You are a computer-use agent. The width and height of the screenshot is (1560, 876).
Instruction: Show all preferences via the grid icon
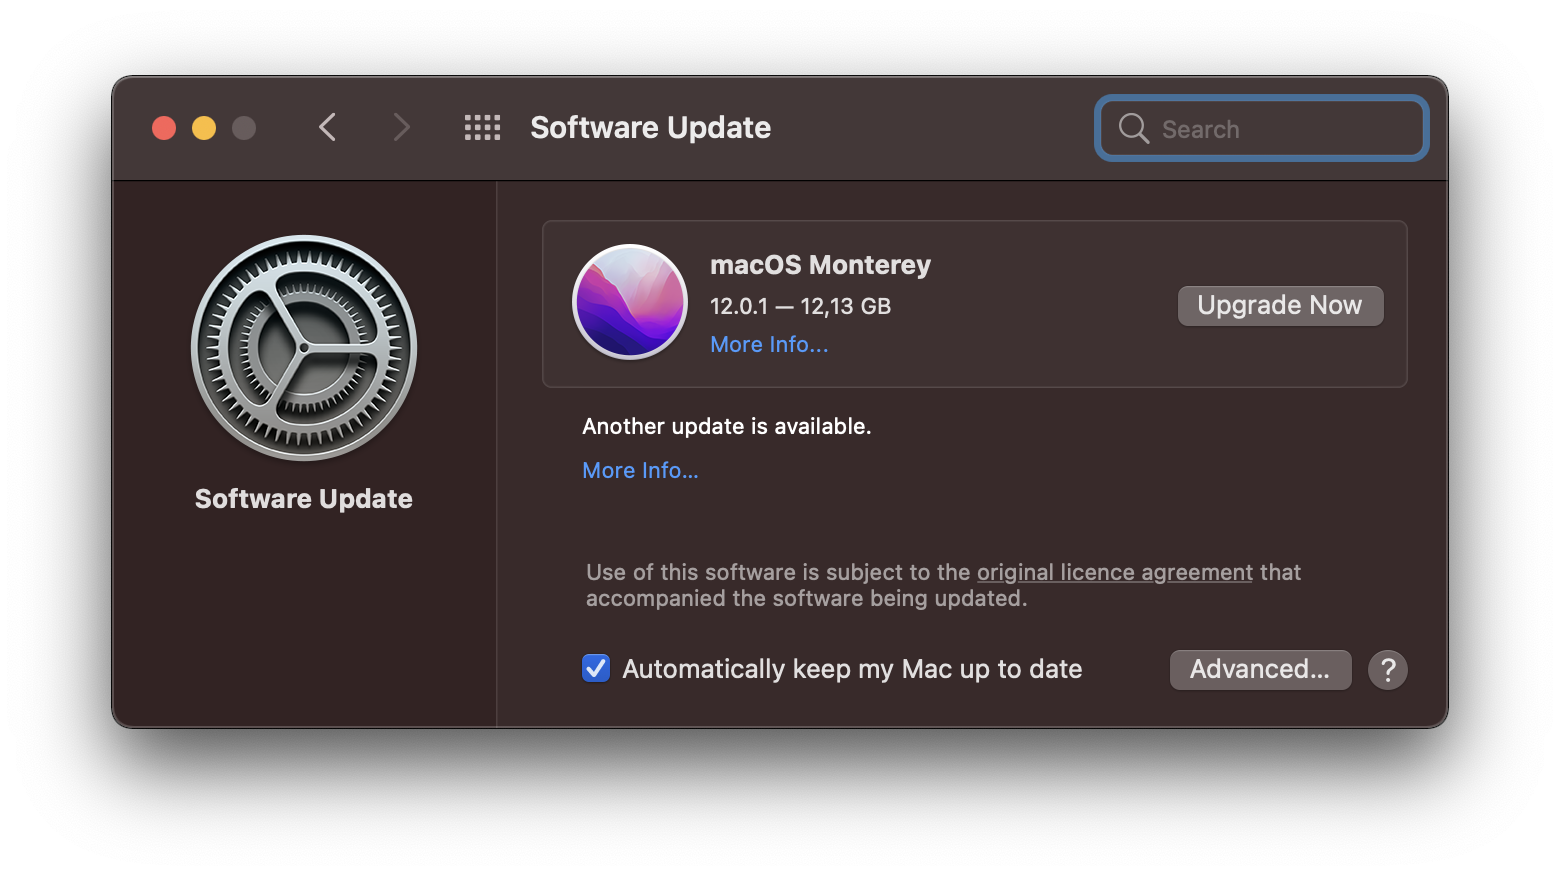482,128
